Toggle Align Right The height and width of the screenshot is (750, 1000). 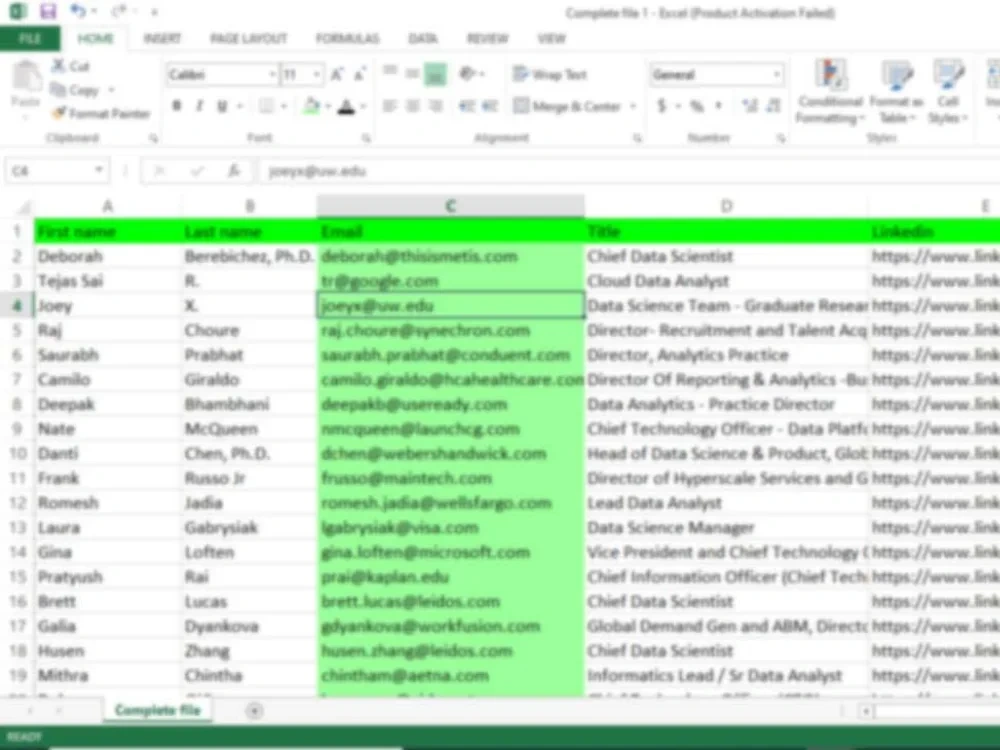point(436,106)
